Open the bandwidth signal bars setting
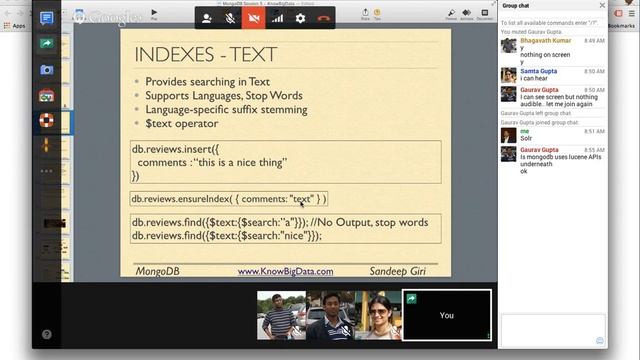640x360 pixels. tap(277, 18)
